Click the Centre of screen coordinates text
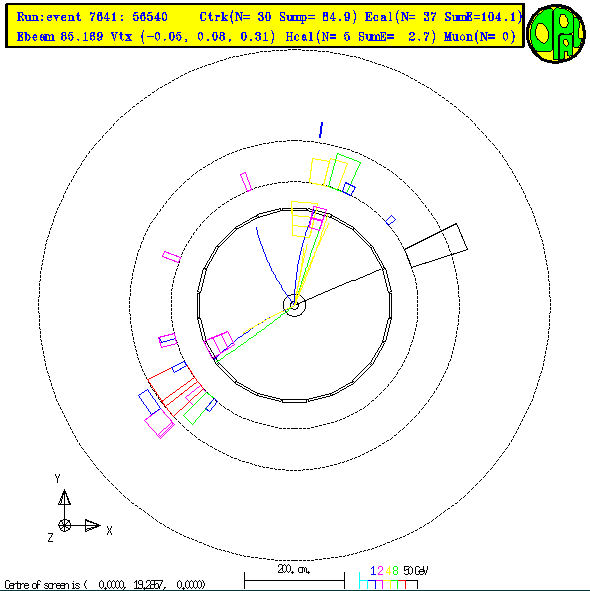Viewport: 590px width, 591px height. pyautogui.click(x=105, y=585)
